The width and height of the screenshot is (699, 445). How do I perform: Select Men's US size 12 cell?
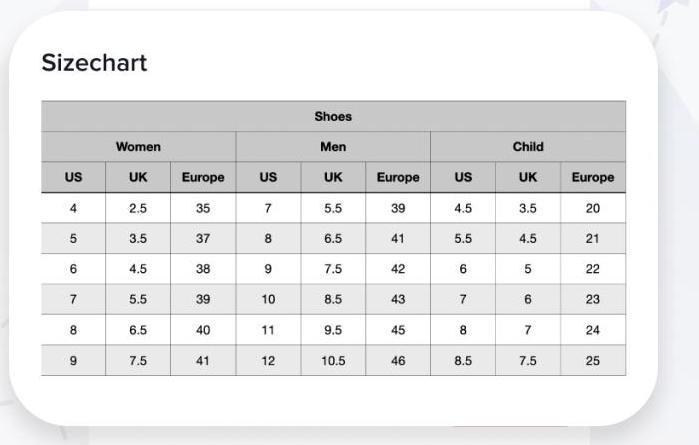[268, 360]
